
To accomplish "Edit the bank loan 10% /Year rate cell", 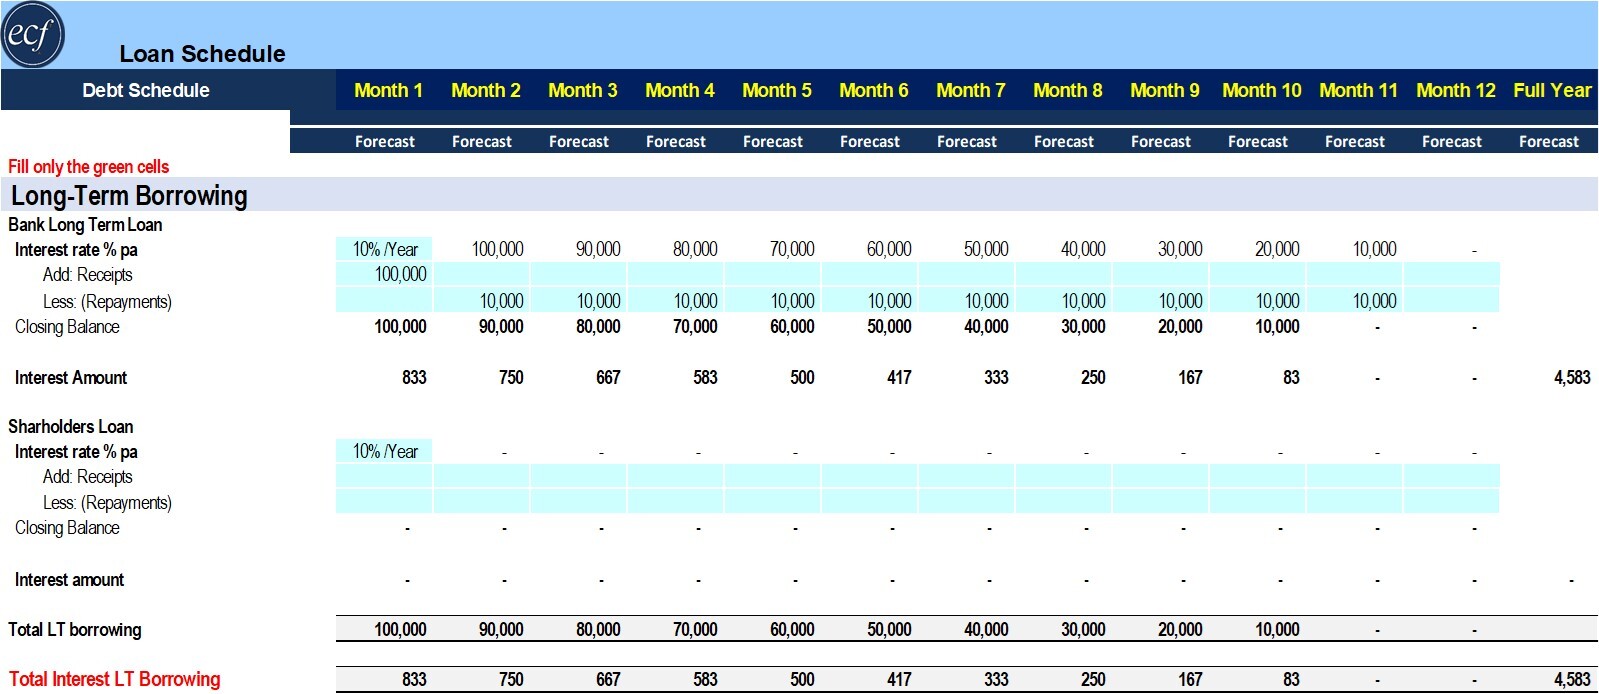I will pos(384,249).
